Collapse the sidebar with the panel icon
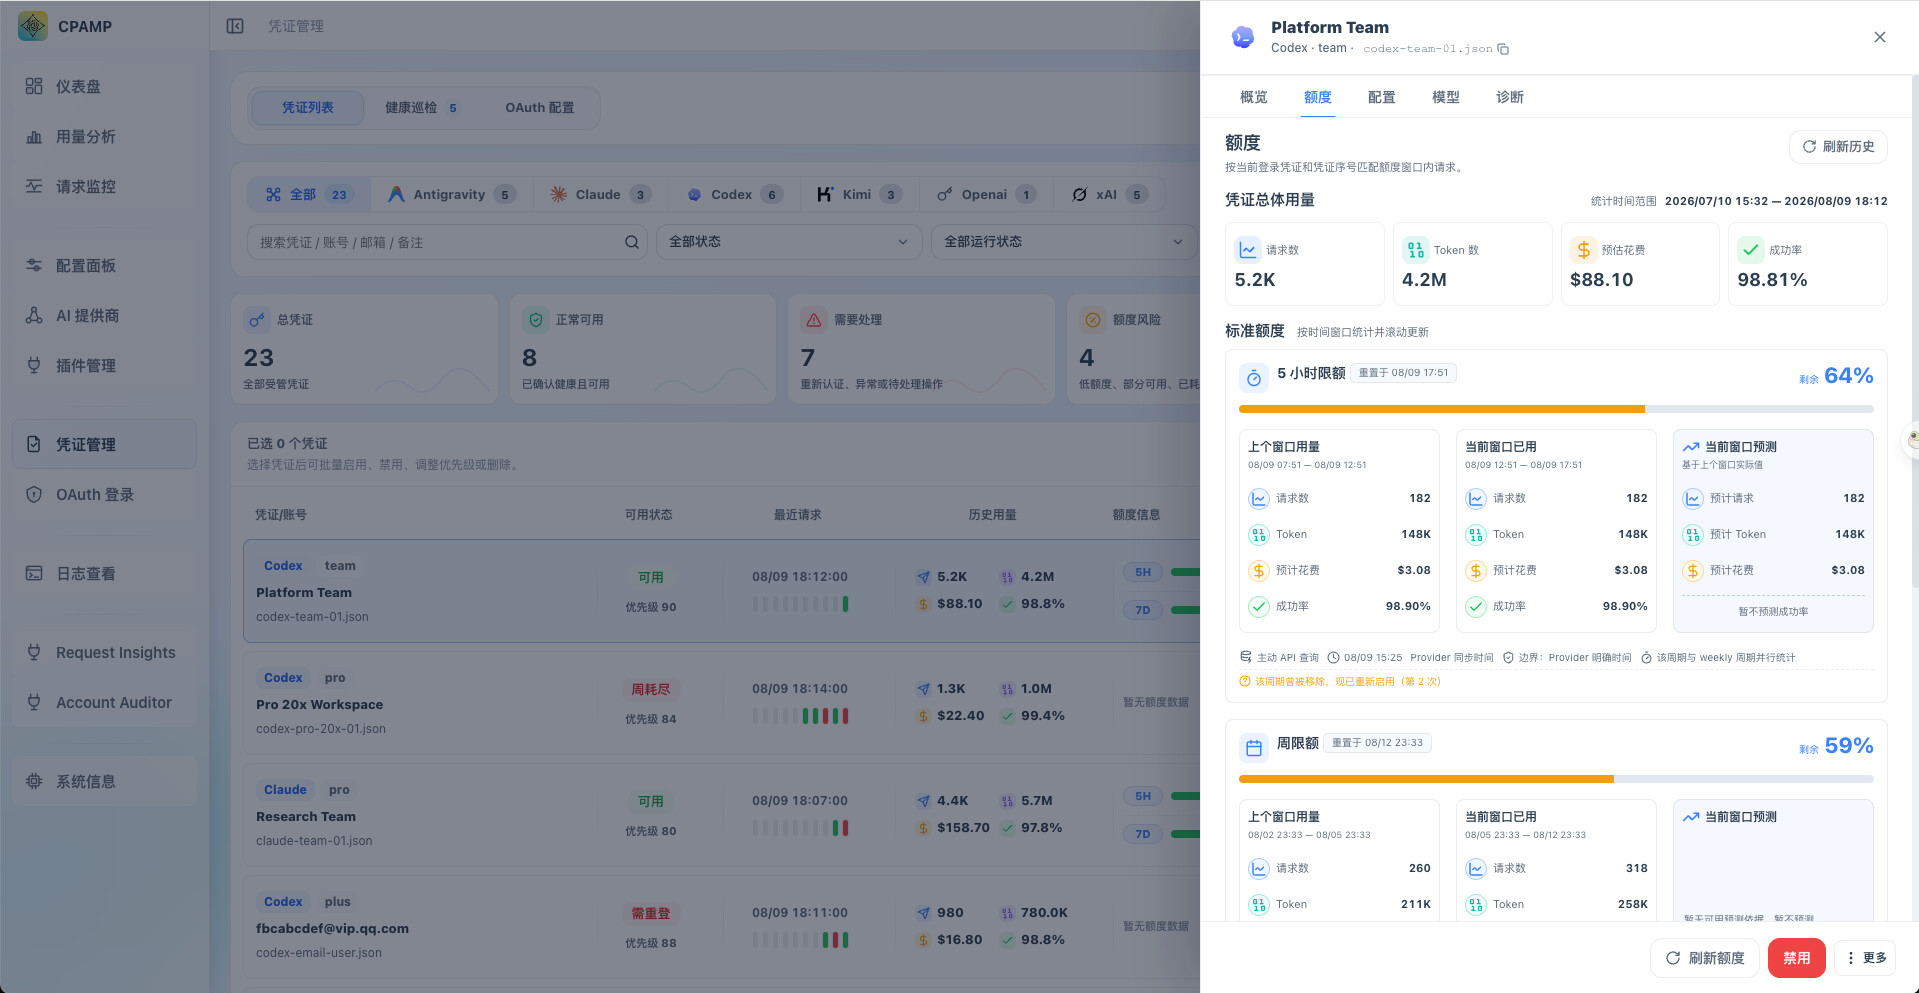 pos(235,26)
